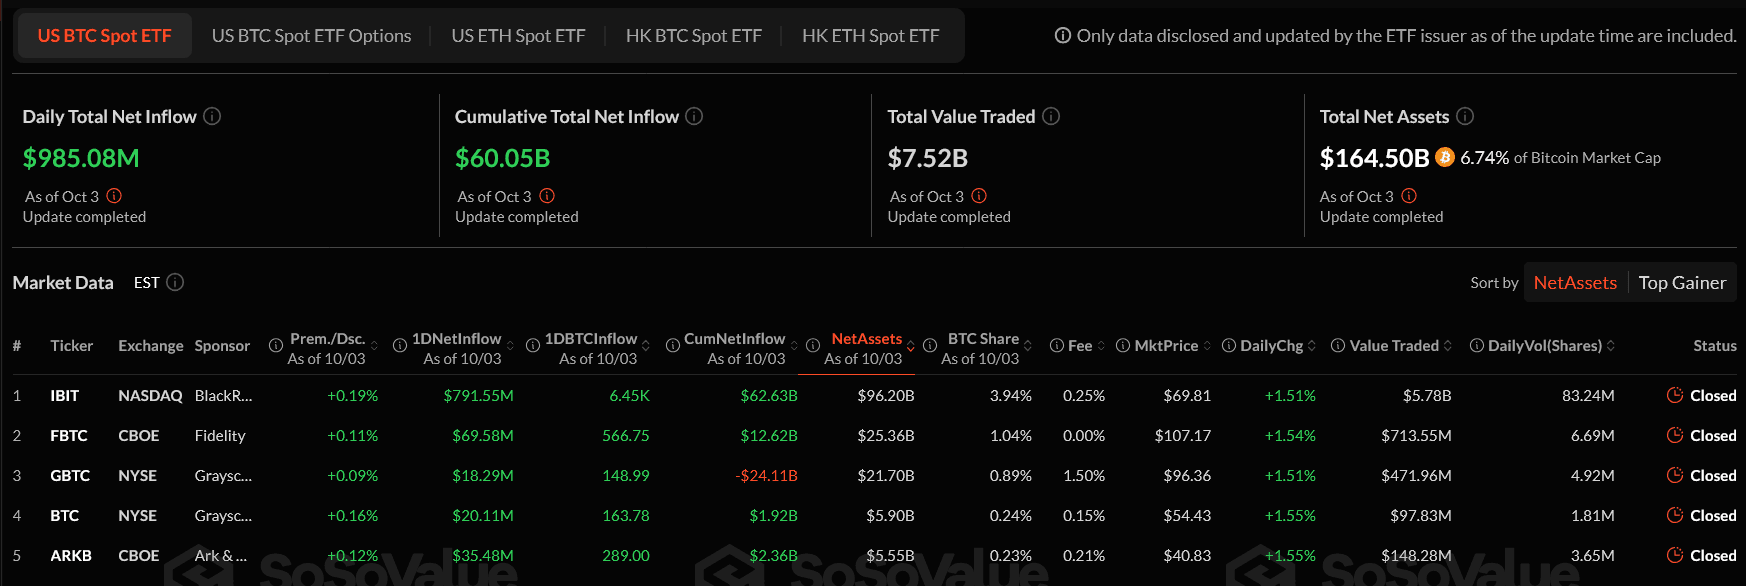Sort table by Value Traded column
This screenshot has height=586, width=1746.
coord(1393,346)
